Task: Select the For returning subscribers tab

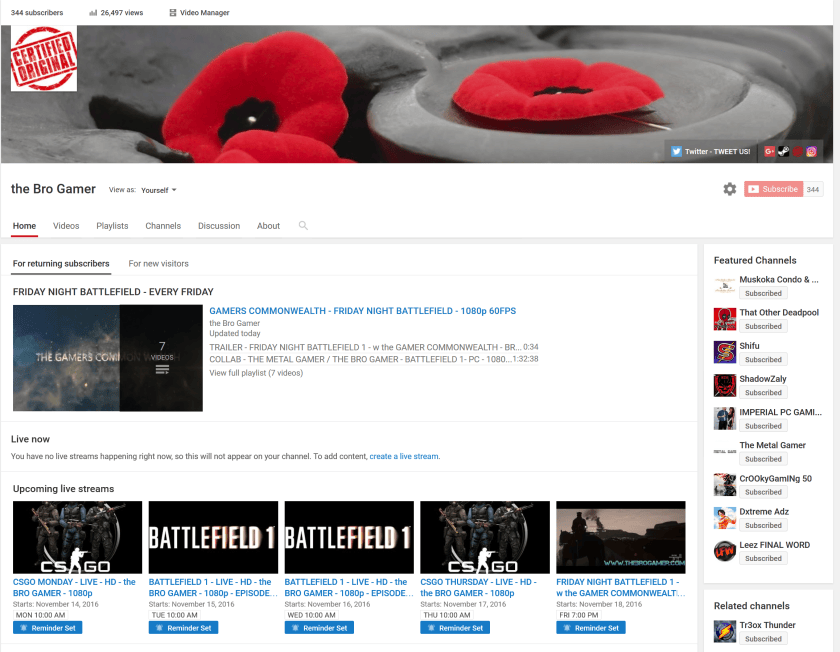Action: tap(61, 264)
